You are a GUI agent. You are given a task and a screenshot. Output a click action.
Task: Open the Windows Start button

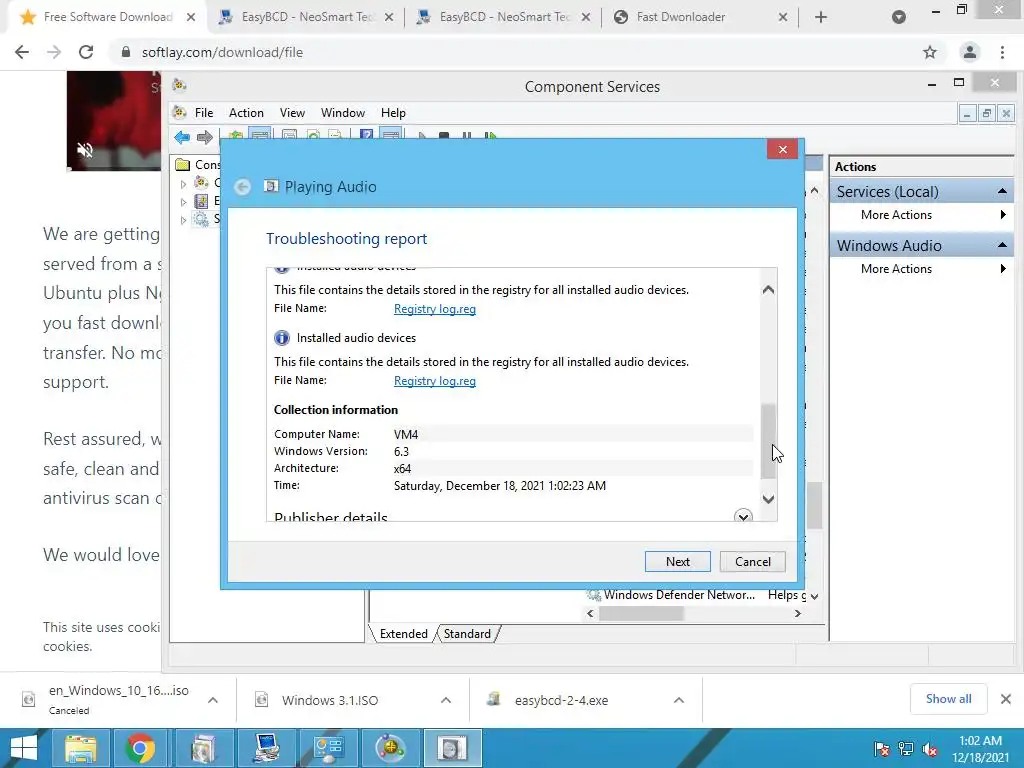click(x=24, y=748)
